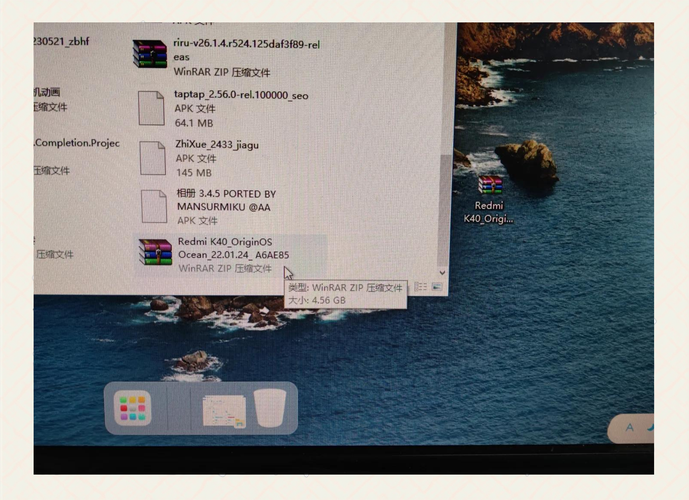Switch to large icons view in status bar
Viewport: 689px width, 500px height.
(x=437, y=287)
